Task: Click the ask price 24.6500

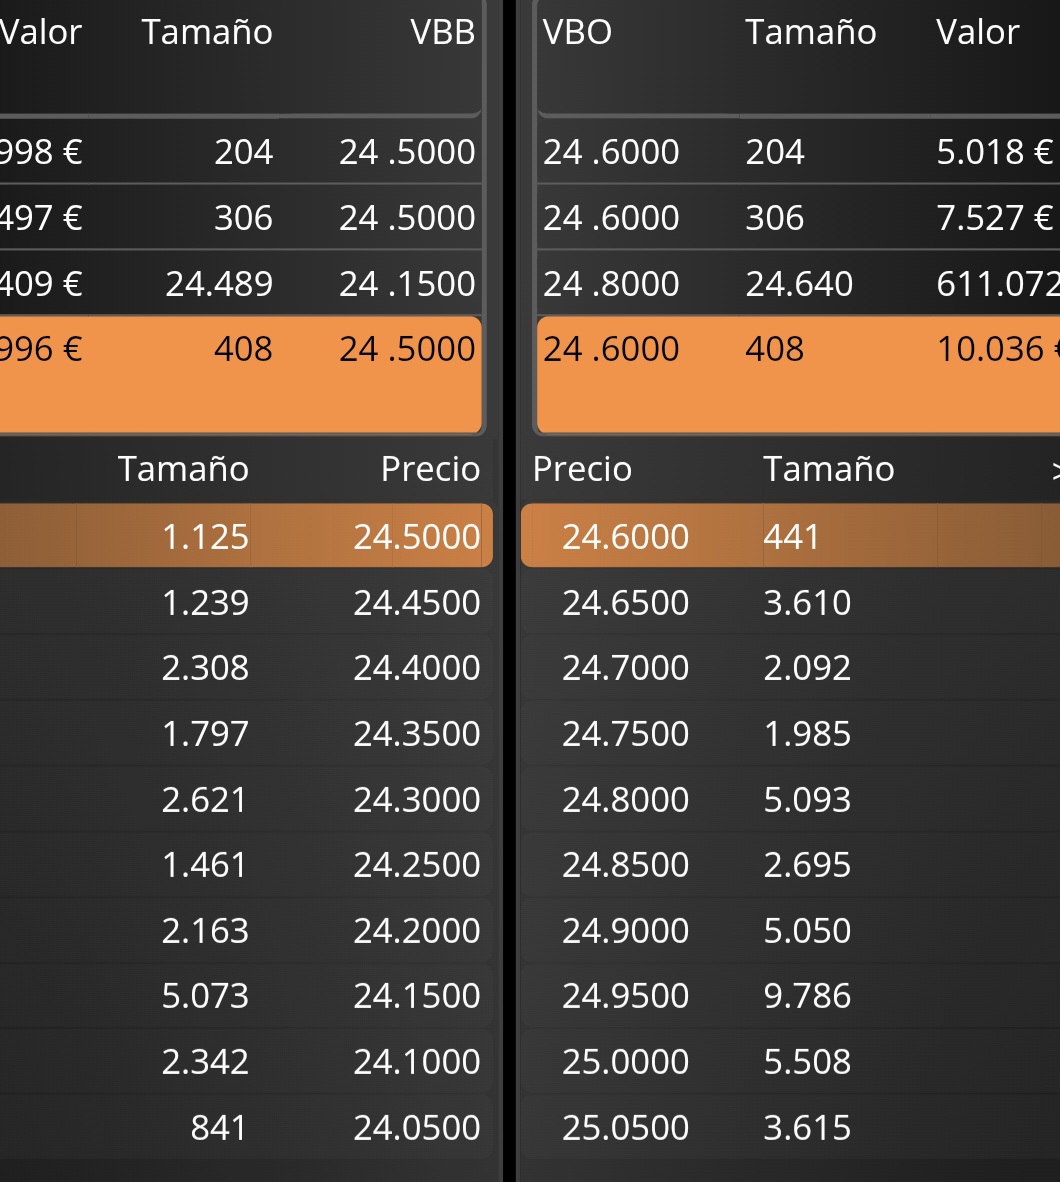Action: tap(625, 603)
